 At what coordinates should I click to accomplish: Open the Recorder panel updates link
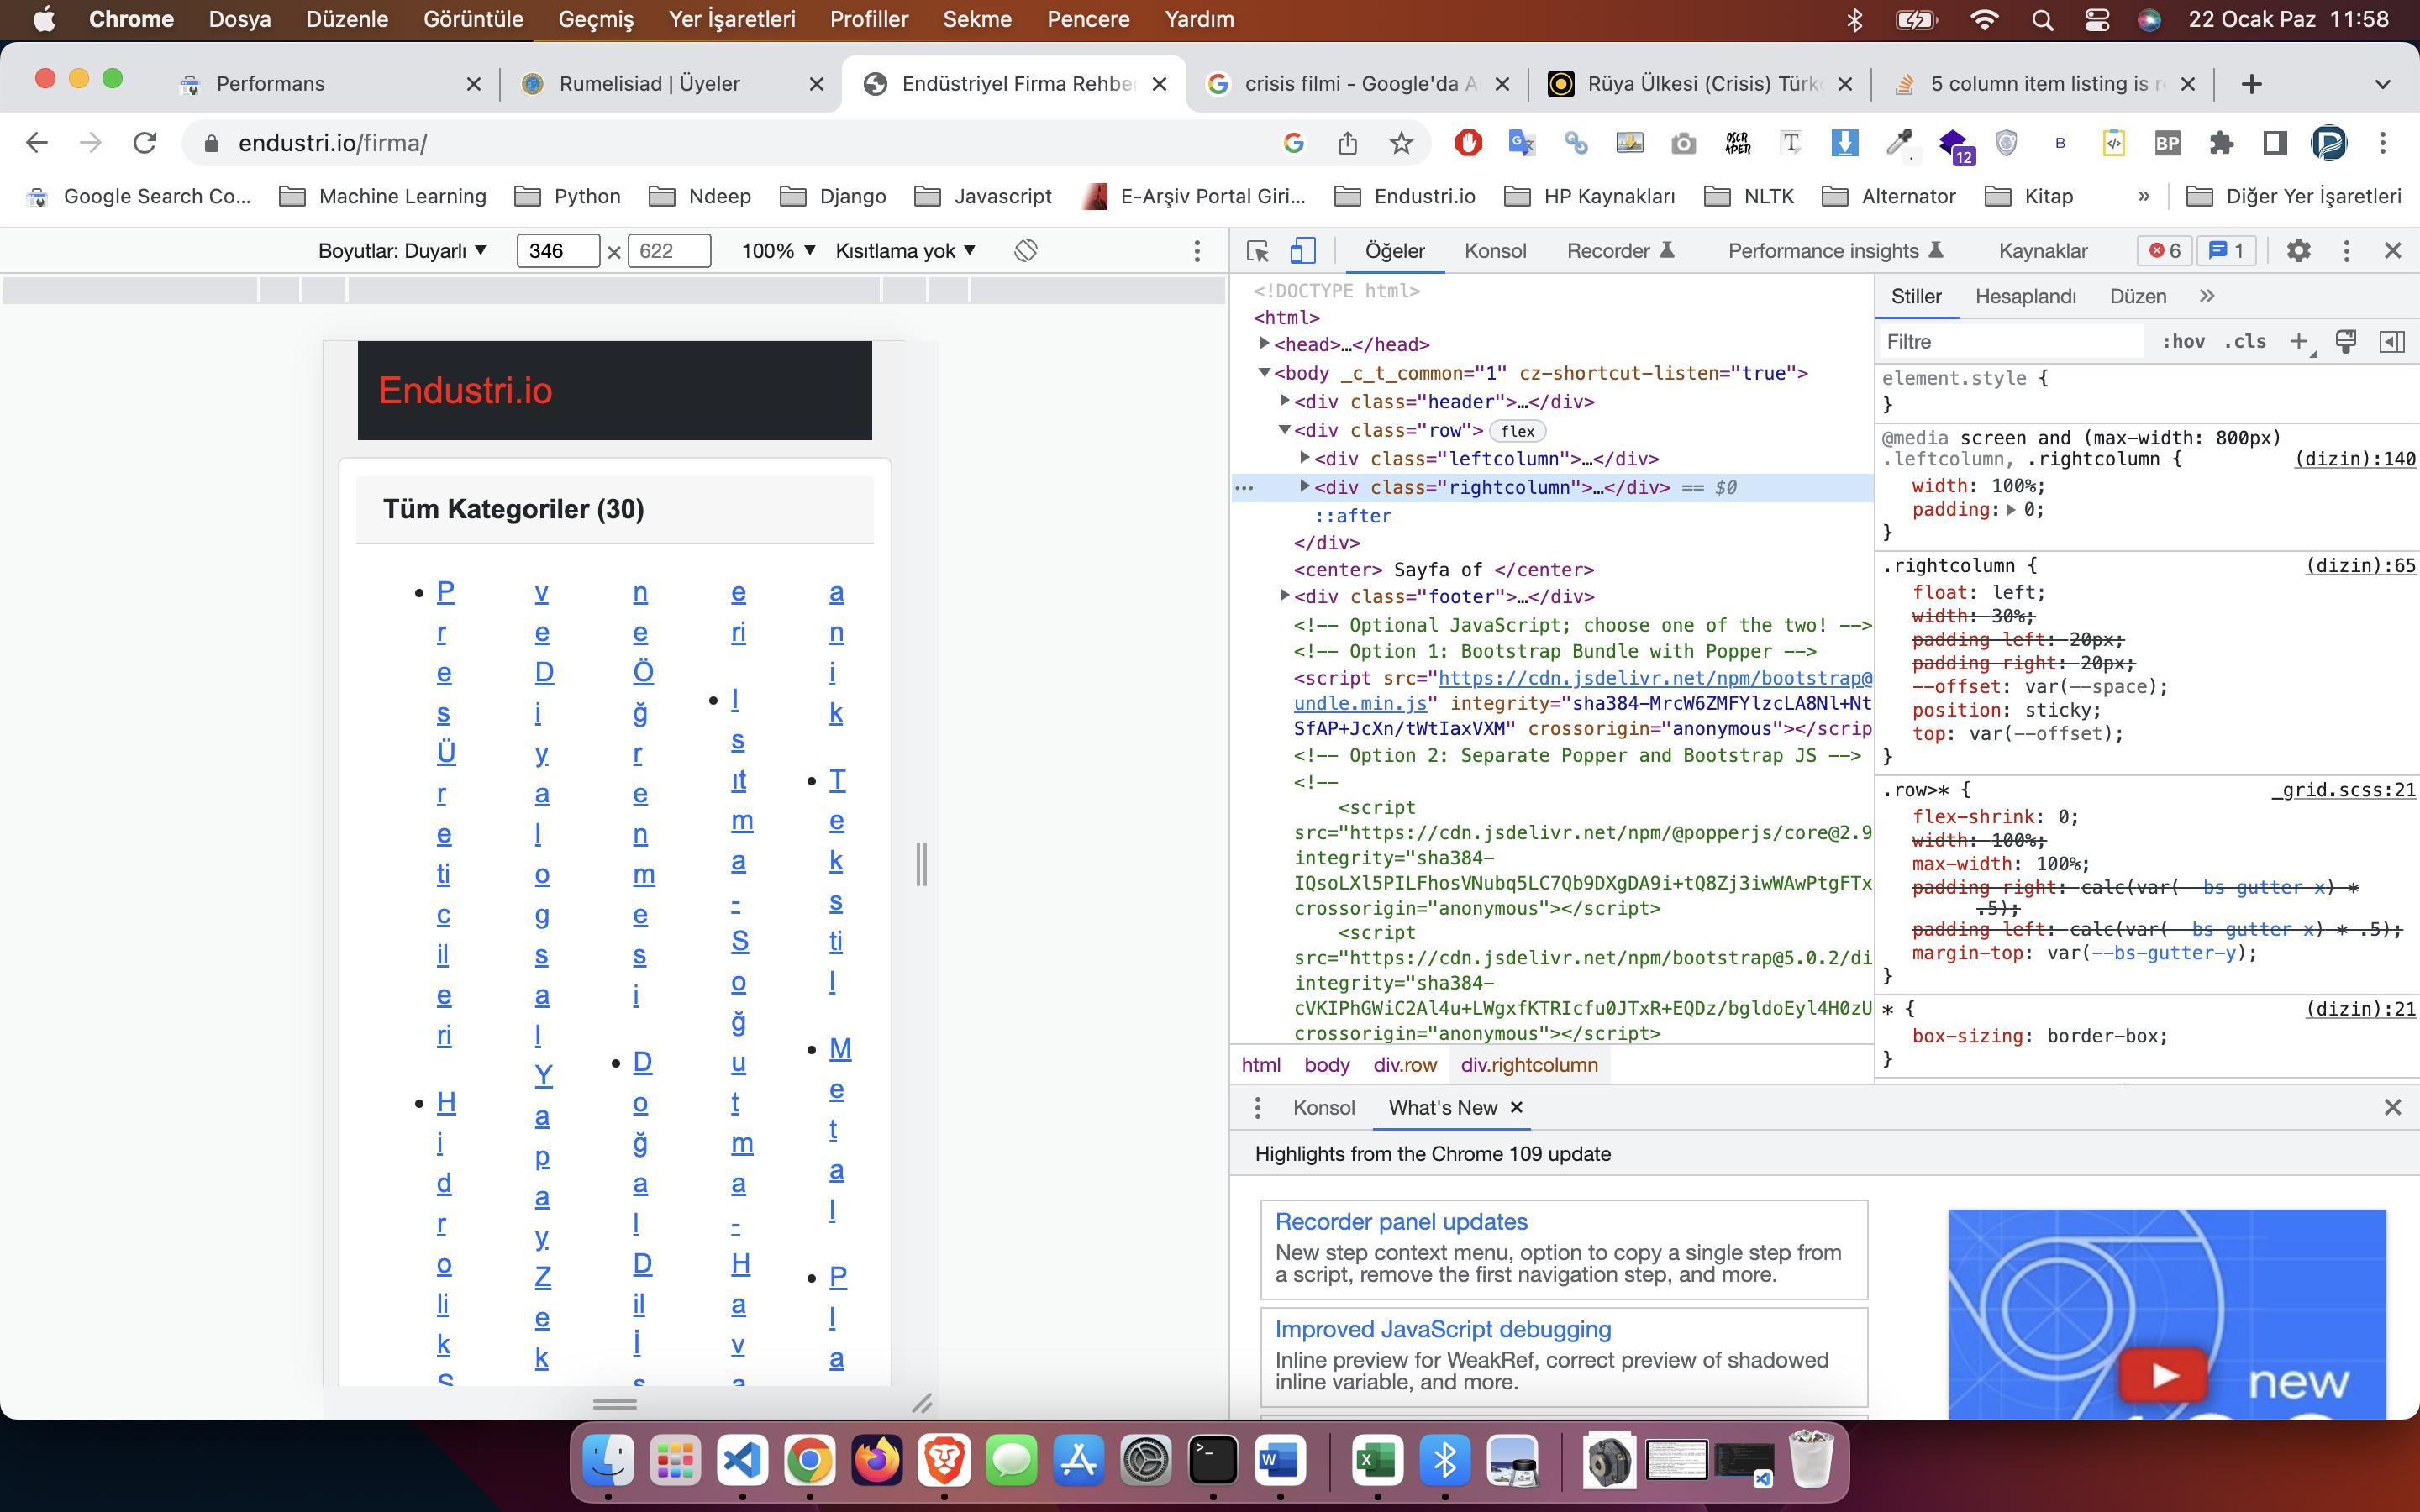[x=1400, y=1221]
